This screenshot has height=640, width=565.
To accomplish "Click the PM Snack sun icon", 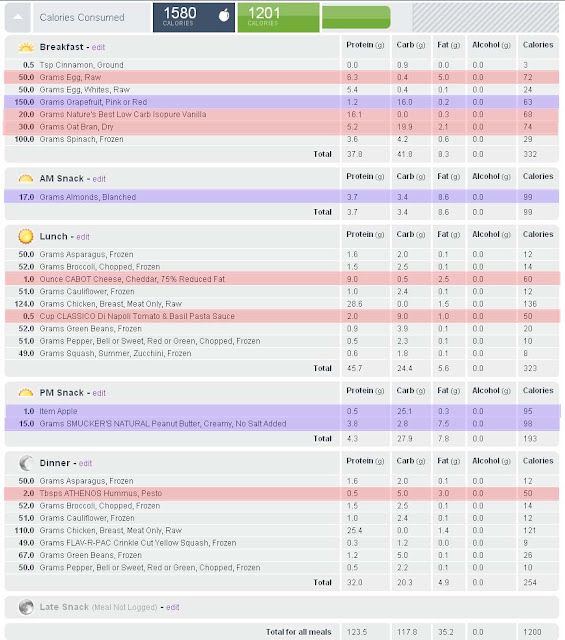I will (26, 393).
